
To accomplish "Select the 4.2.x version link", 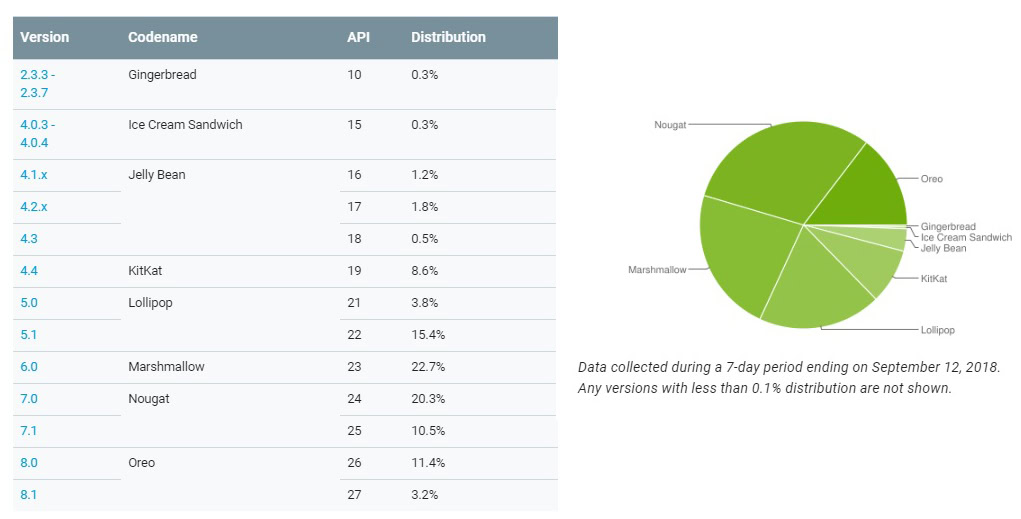I will coord(33,207).
